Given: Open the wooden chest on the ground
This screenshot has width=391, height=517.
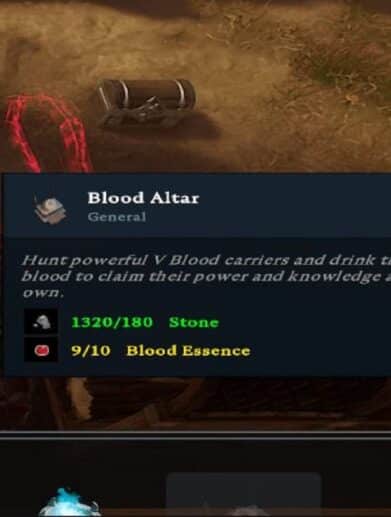Looking at the screenshot, I should [x=147, y=102].
